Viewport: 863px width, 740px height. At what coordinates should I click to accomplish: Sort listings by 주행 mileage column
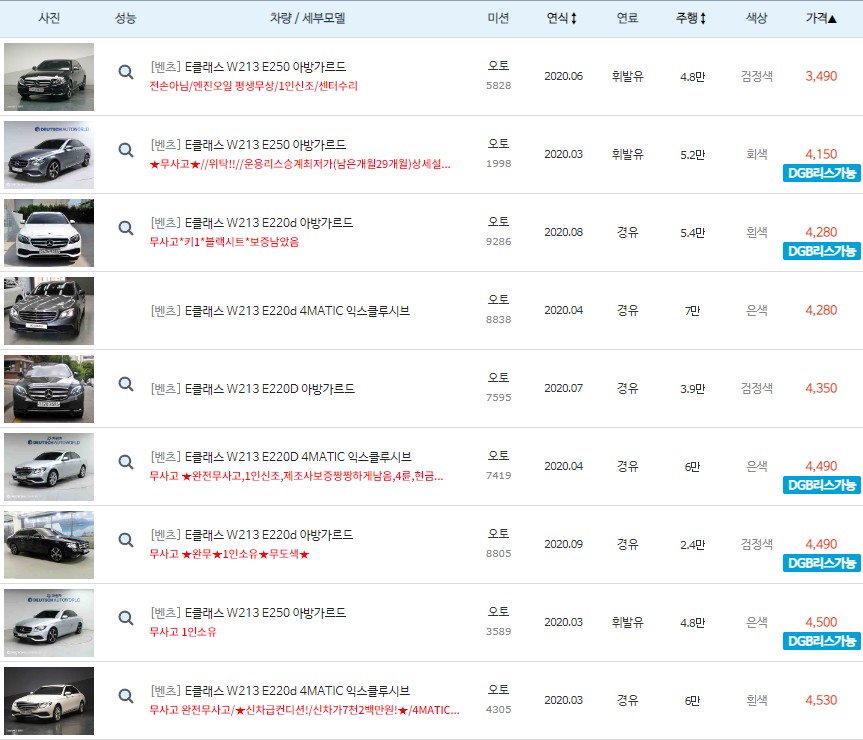coord(691,18)
